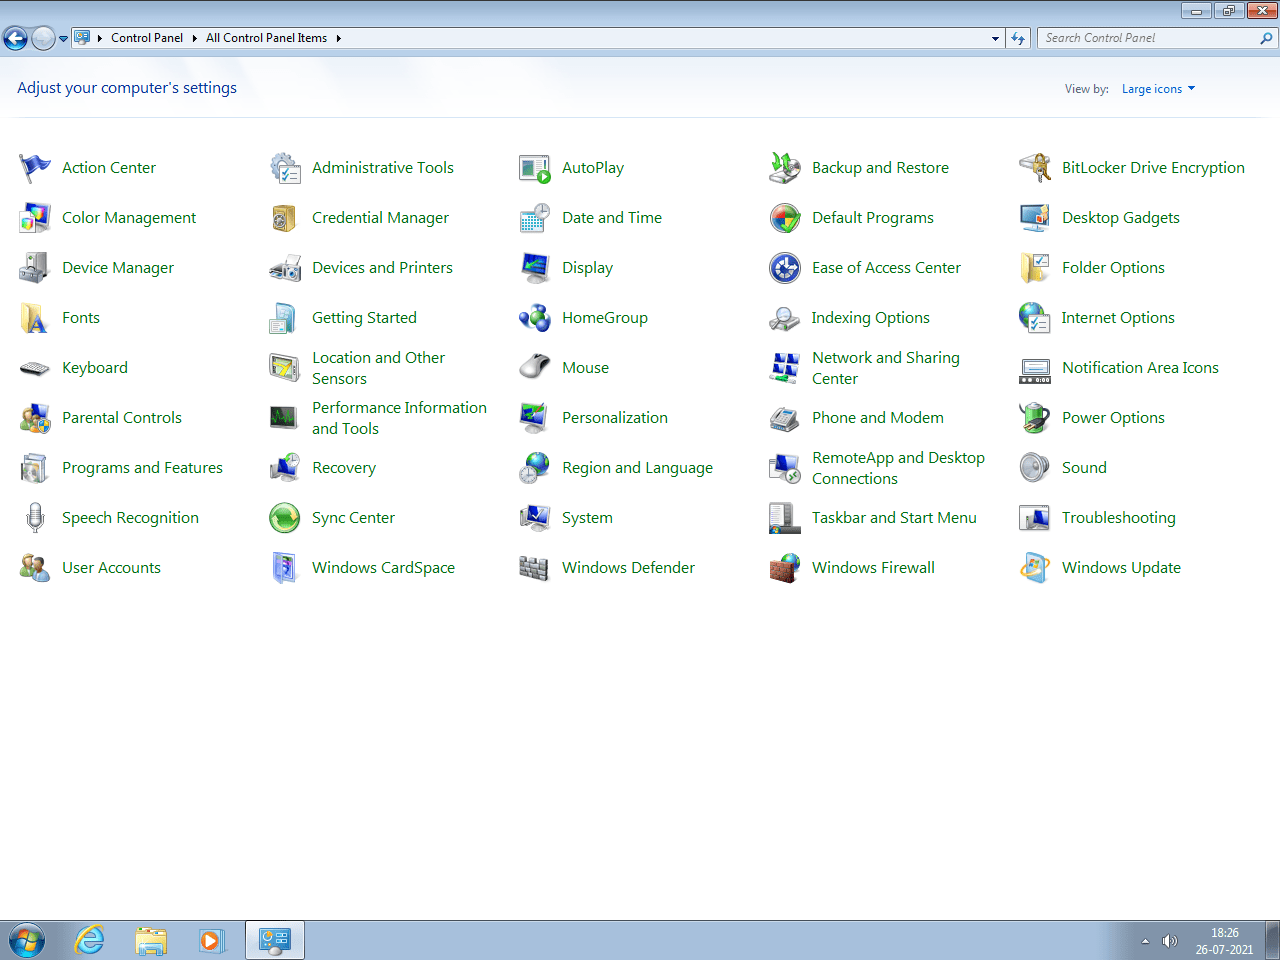Screen dimensions: 1280x960
Task: Open the HomeGroup spheres icon
Action: pos(535,318)
